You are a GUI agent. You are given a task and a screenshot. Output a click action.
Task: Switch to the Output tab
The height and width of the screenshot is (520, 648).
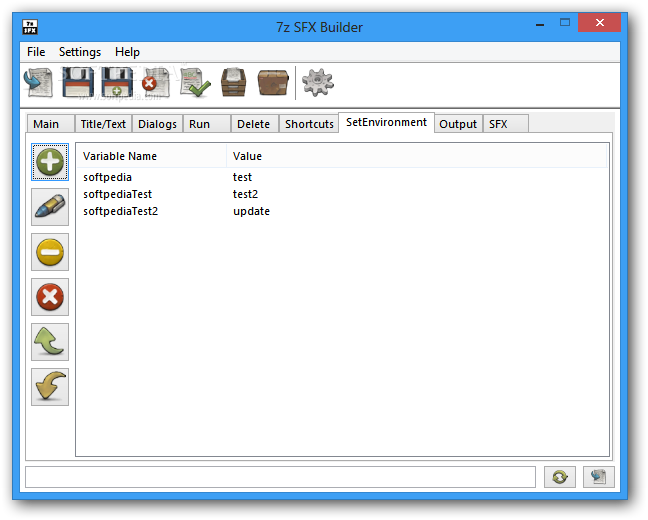(x=458, y=124)
